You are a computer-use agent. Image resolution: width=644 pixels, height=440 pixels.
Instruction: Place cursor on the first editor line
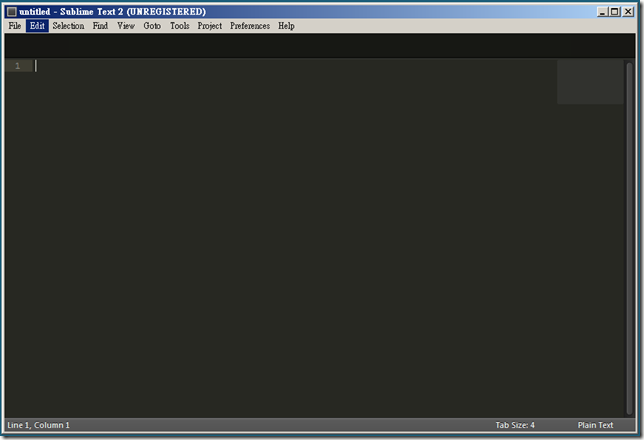[x=295, y=66]
